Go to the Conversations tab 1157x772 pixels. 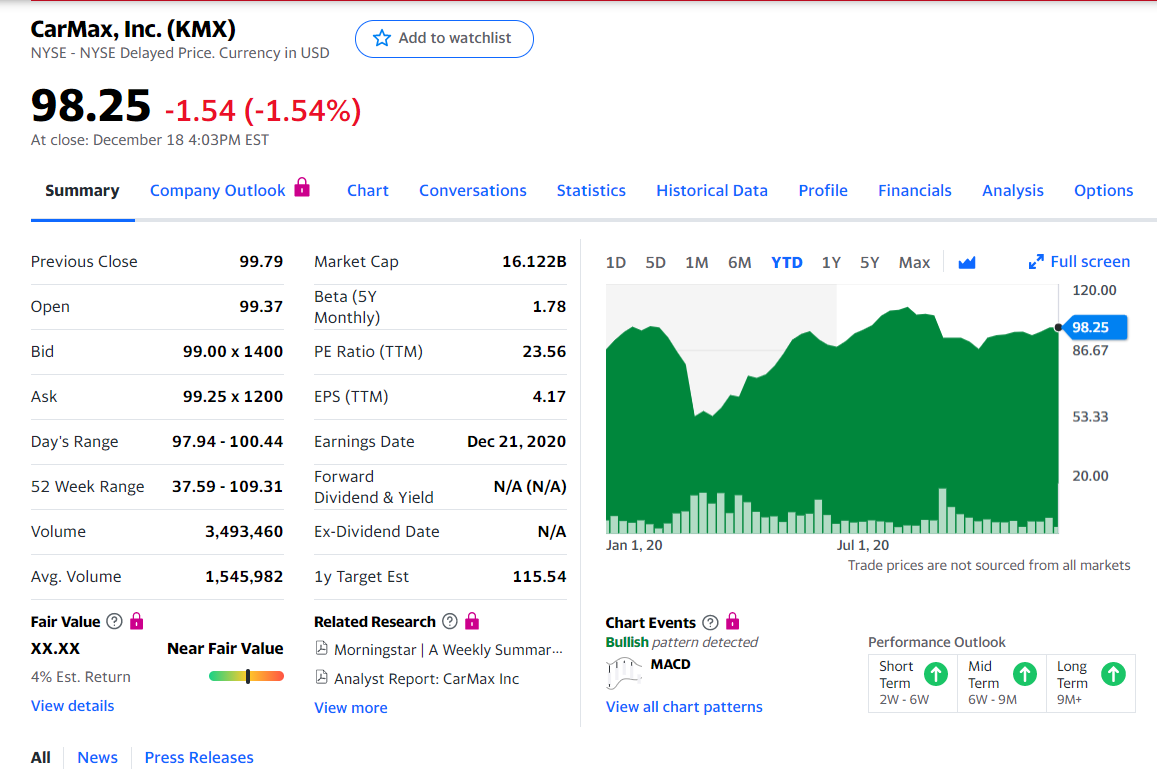(472, 190)
